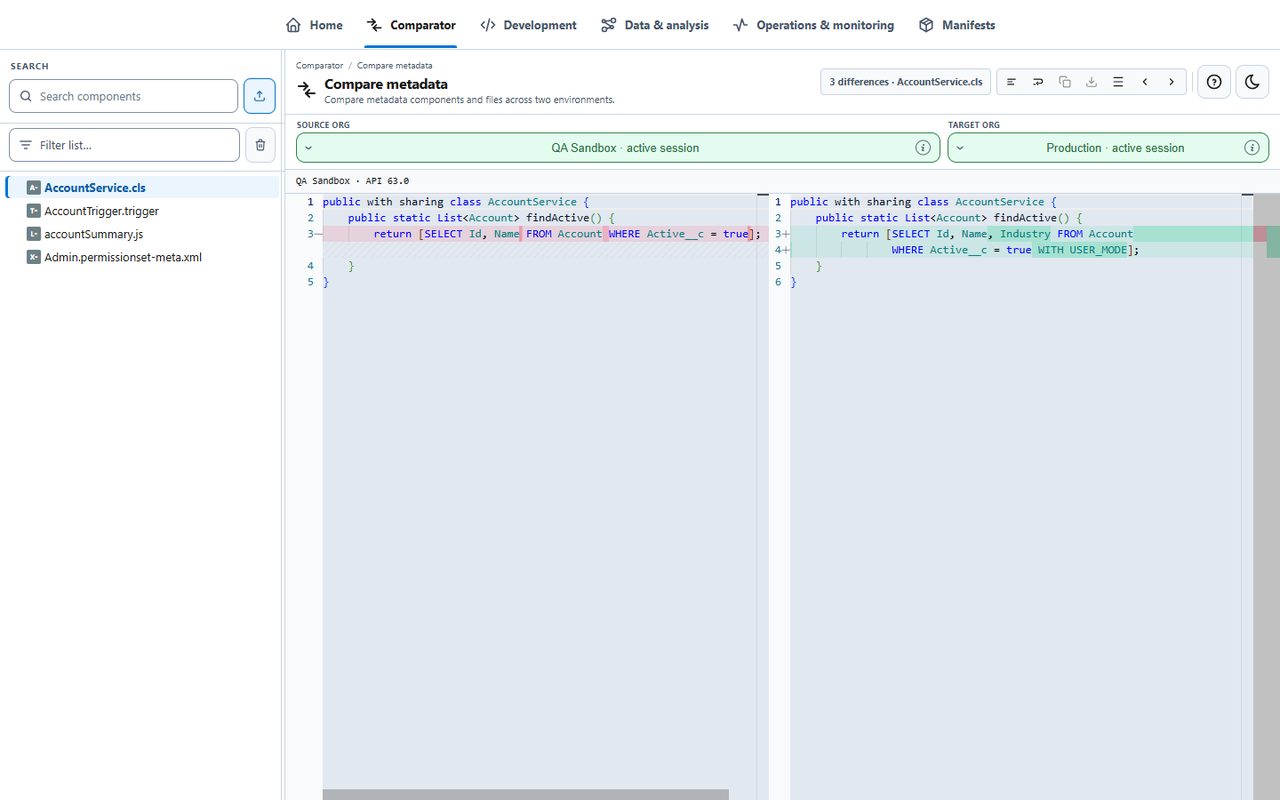This screenshot has height=800, width=1280.
Task: Open the Development tab
Action: click(528, 25)
